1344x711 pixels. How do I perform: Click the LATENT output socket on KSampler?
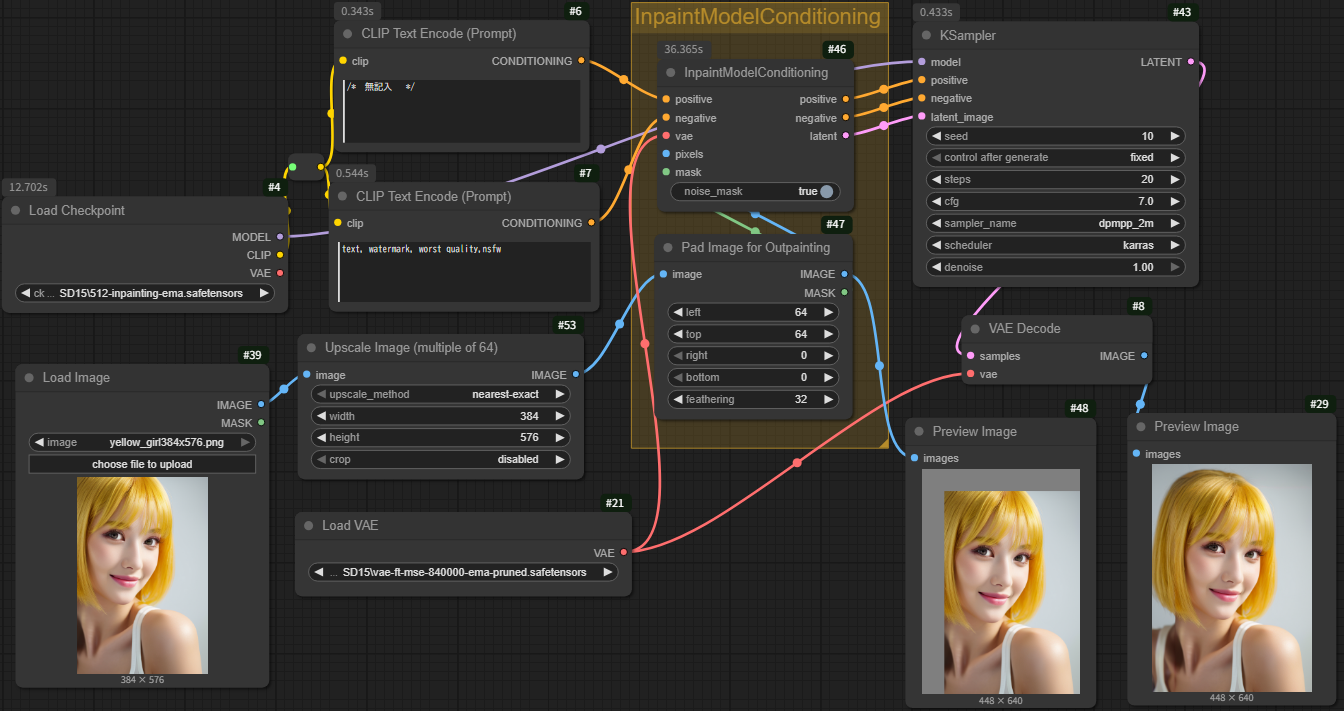[1190, 62]
